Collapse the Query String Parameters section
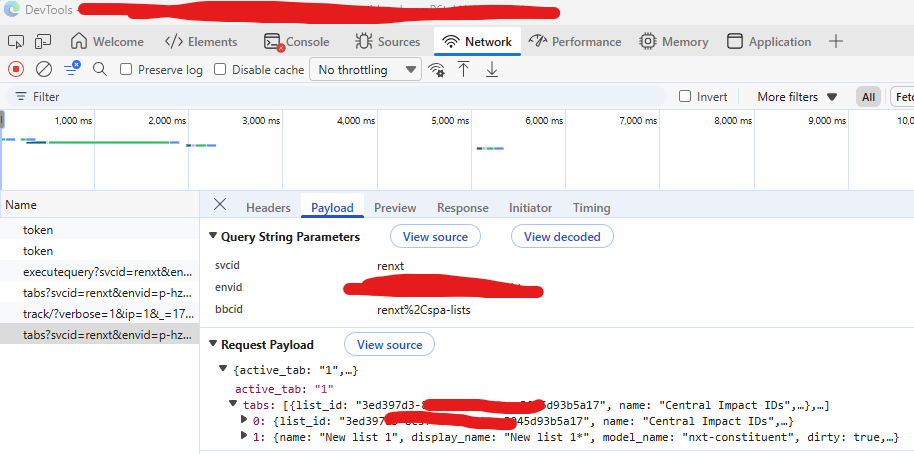The width and height of the screenshot is (914, 454). pos(213,236)
